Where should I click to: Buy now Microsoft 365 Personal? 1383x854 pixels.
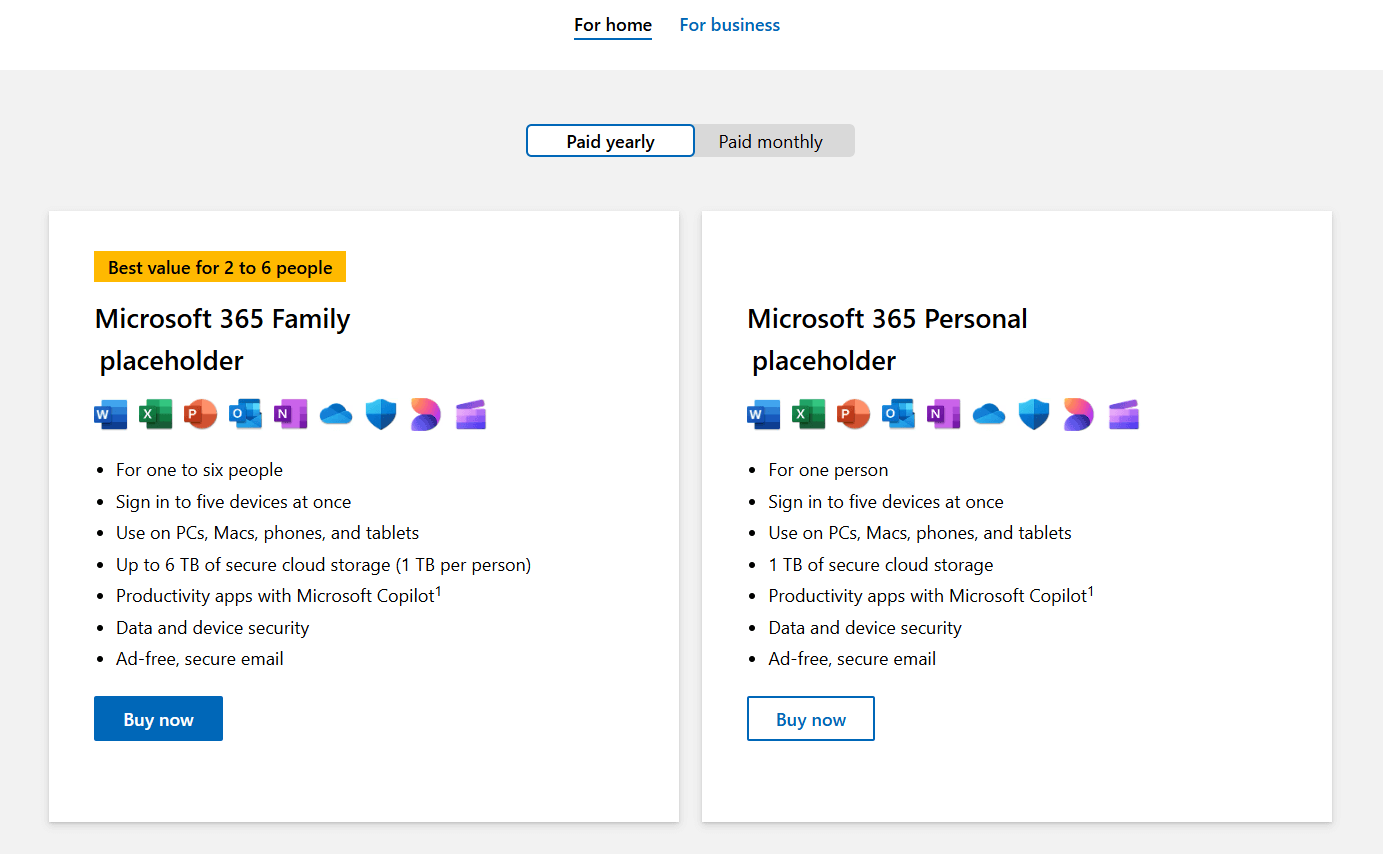click(811, 719)
